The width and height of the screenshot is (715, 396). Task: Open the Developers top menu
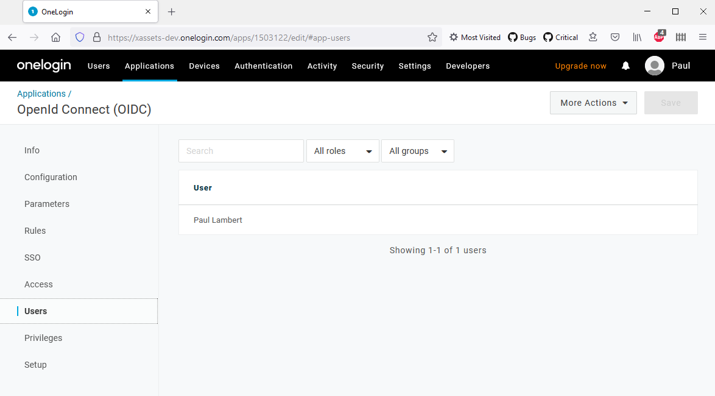click(x=467, y=66)
